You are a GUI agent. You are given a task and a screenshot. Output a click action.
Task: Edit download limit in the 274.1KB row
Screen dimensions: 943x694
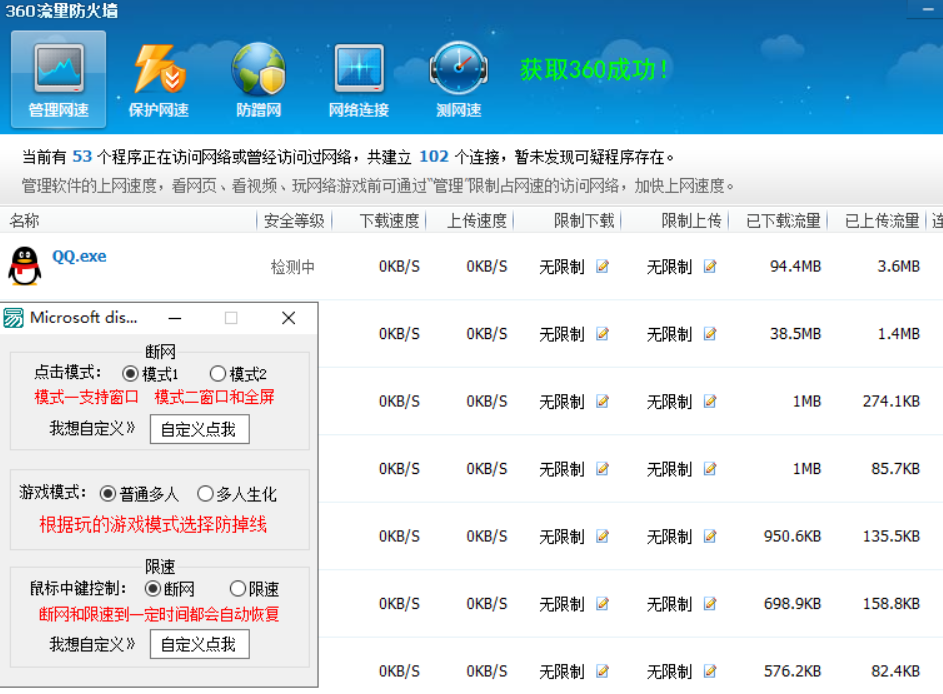tap(603, 401)
